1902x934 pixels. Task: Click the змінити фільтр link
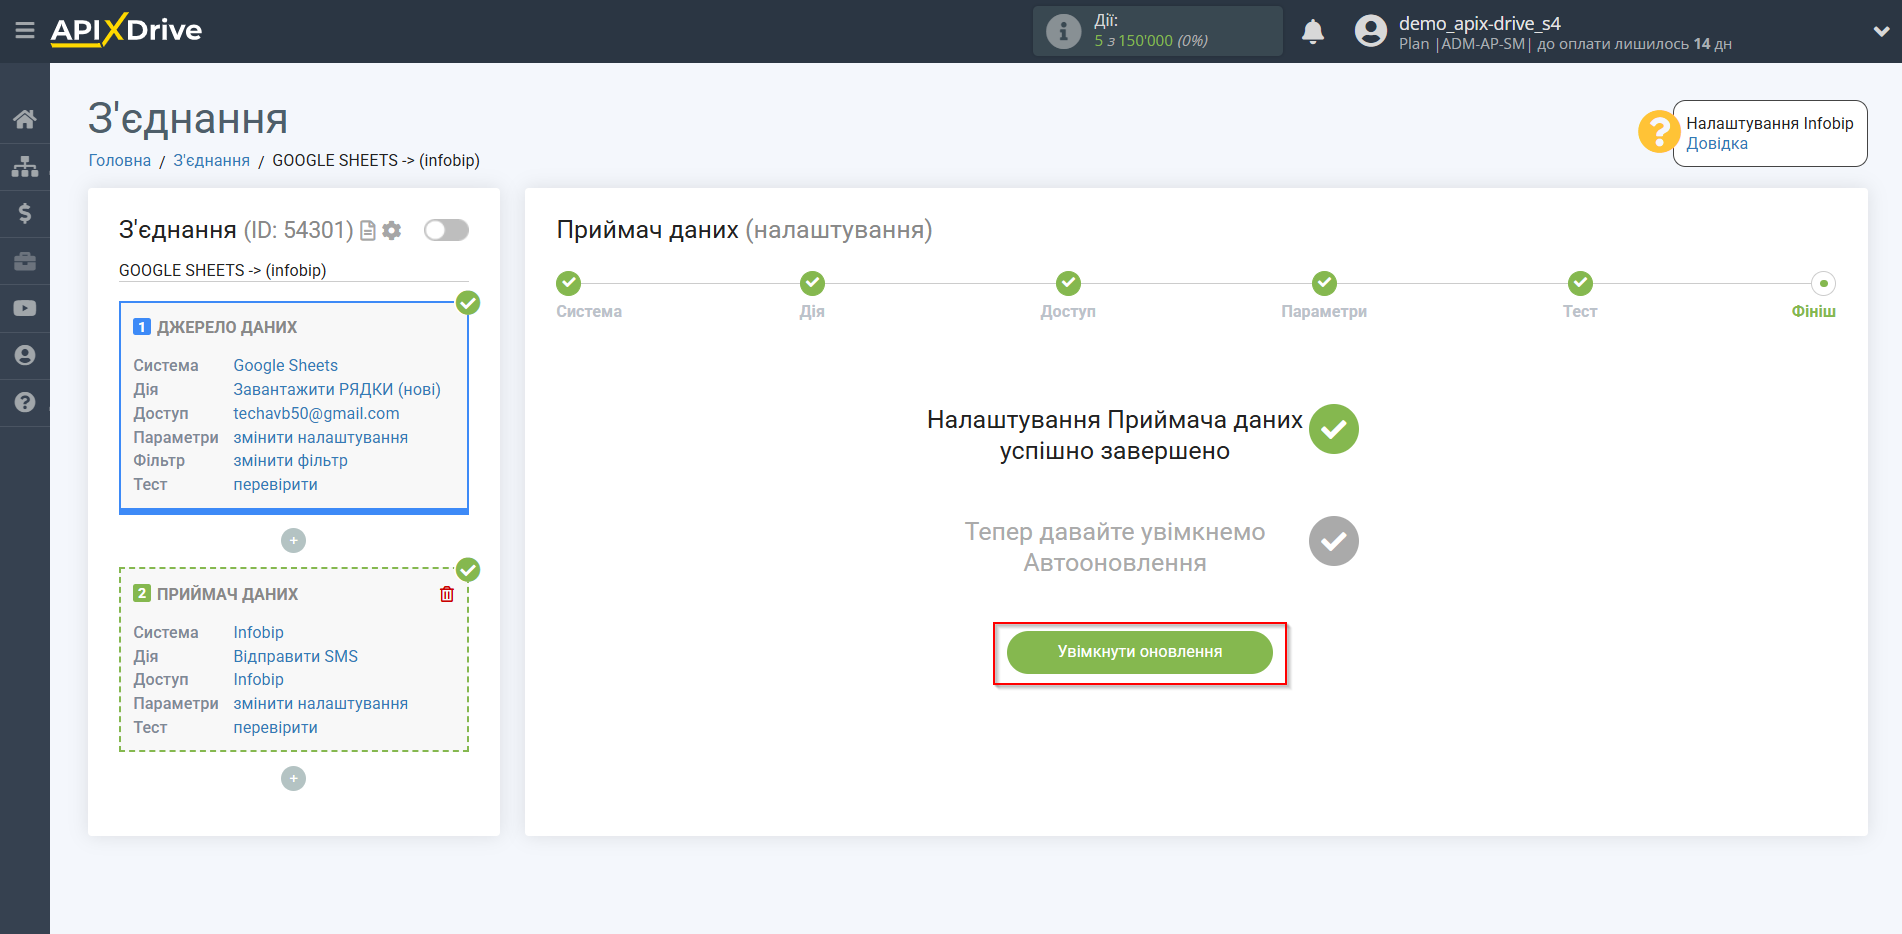290,461
